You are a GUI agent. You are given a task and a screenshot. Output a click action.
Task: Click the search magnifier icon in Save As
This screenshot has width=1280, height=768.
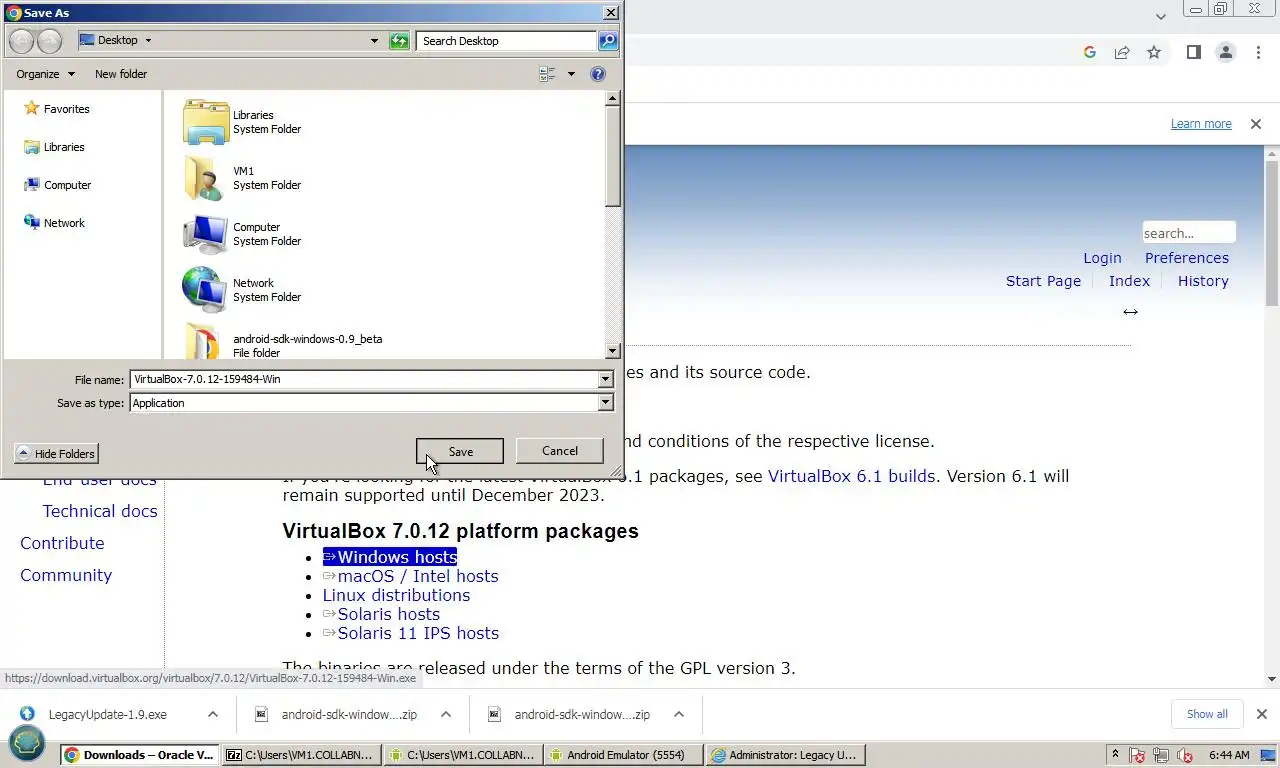click(608, 41)
